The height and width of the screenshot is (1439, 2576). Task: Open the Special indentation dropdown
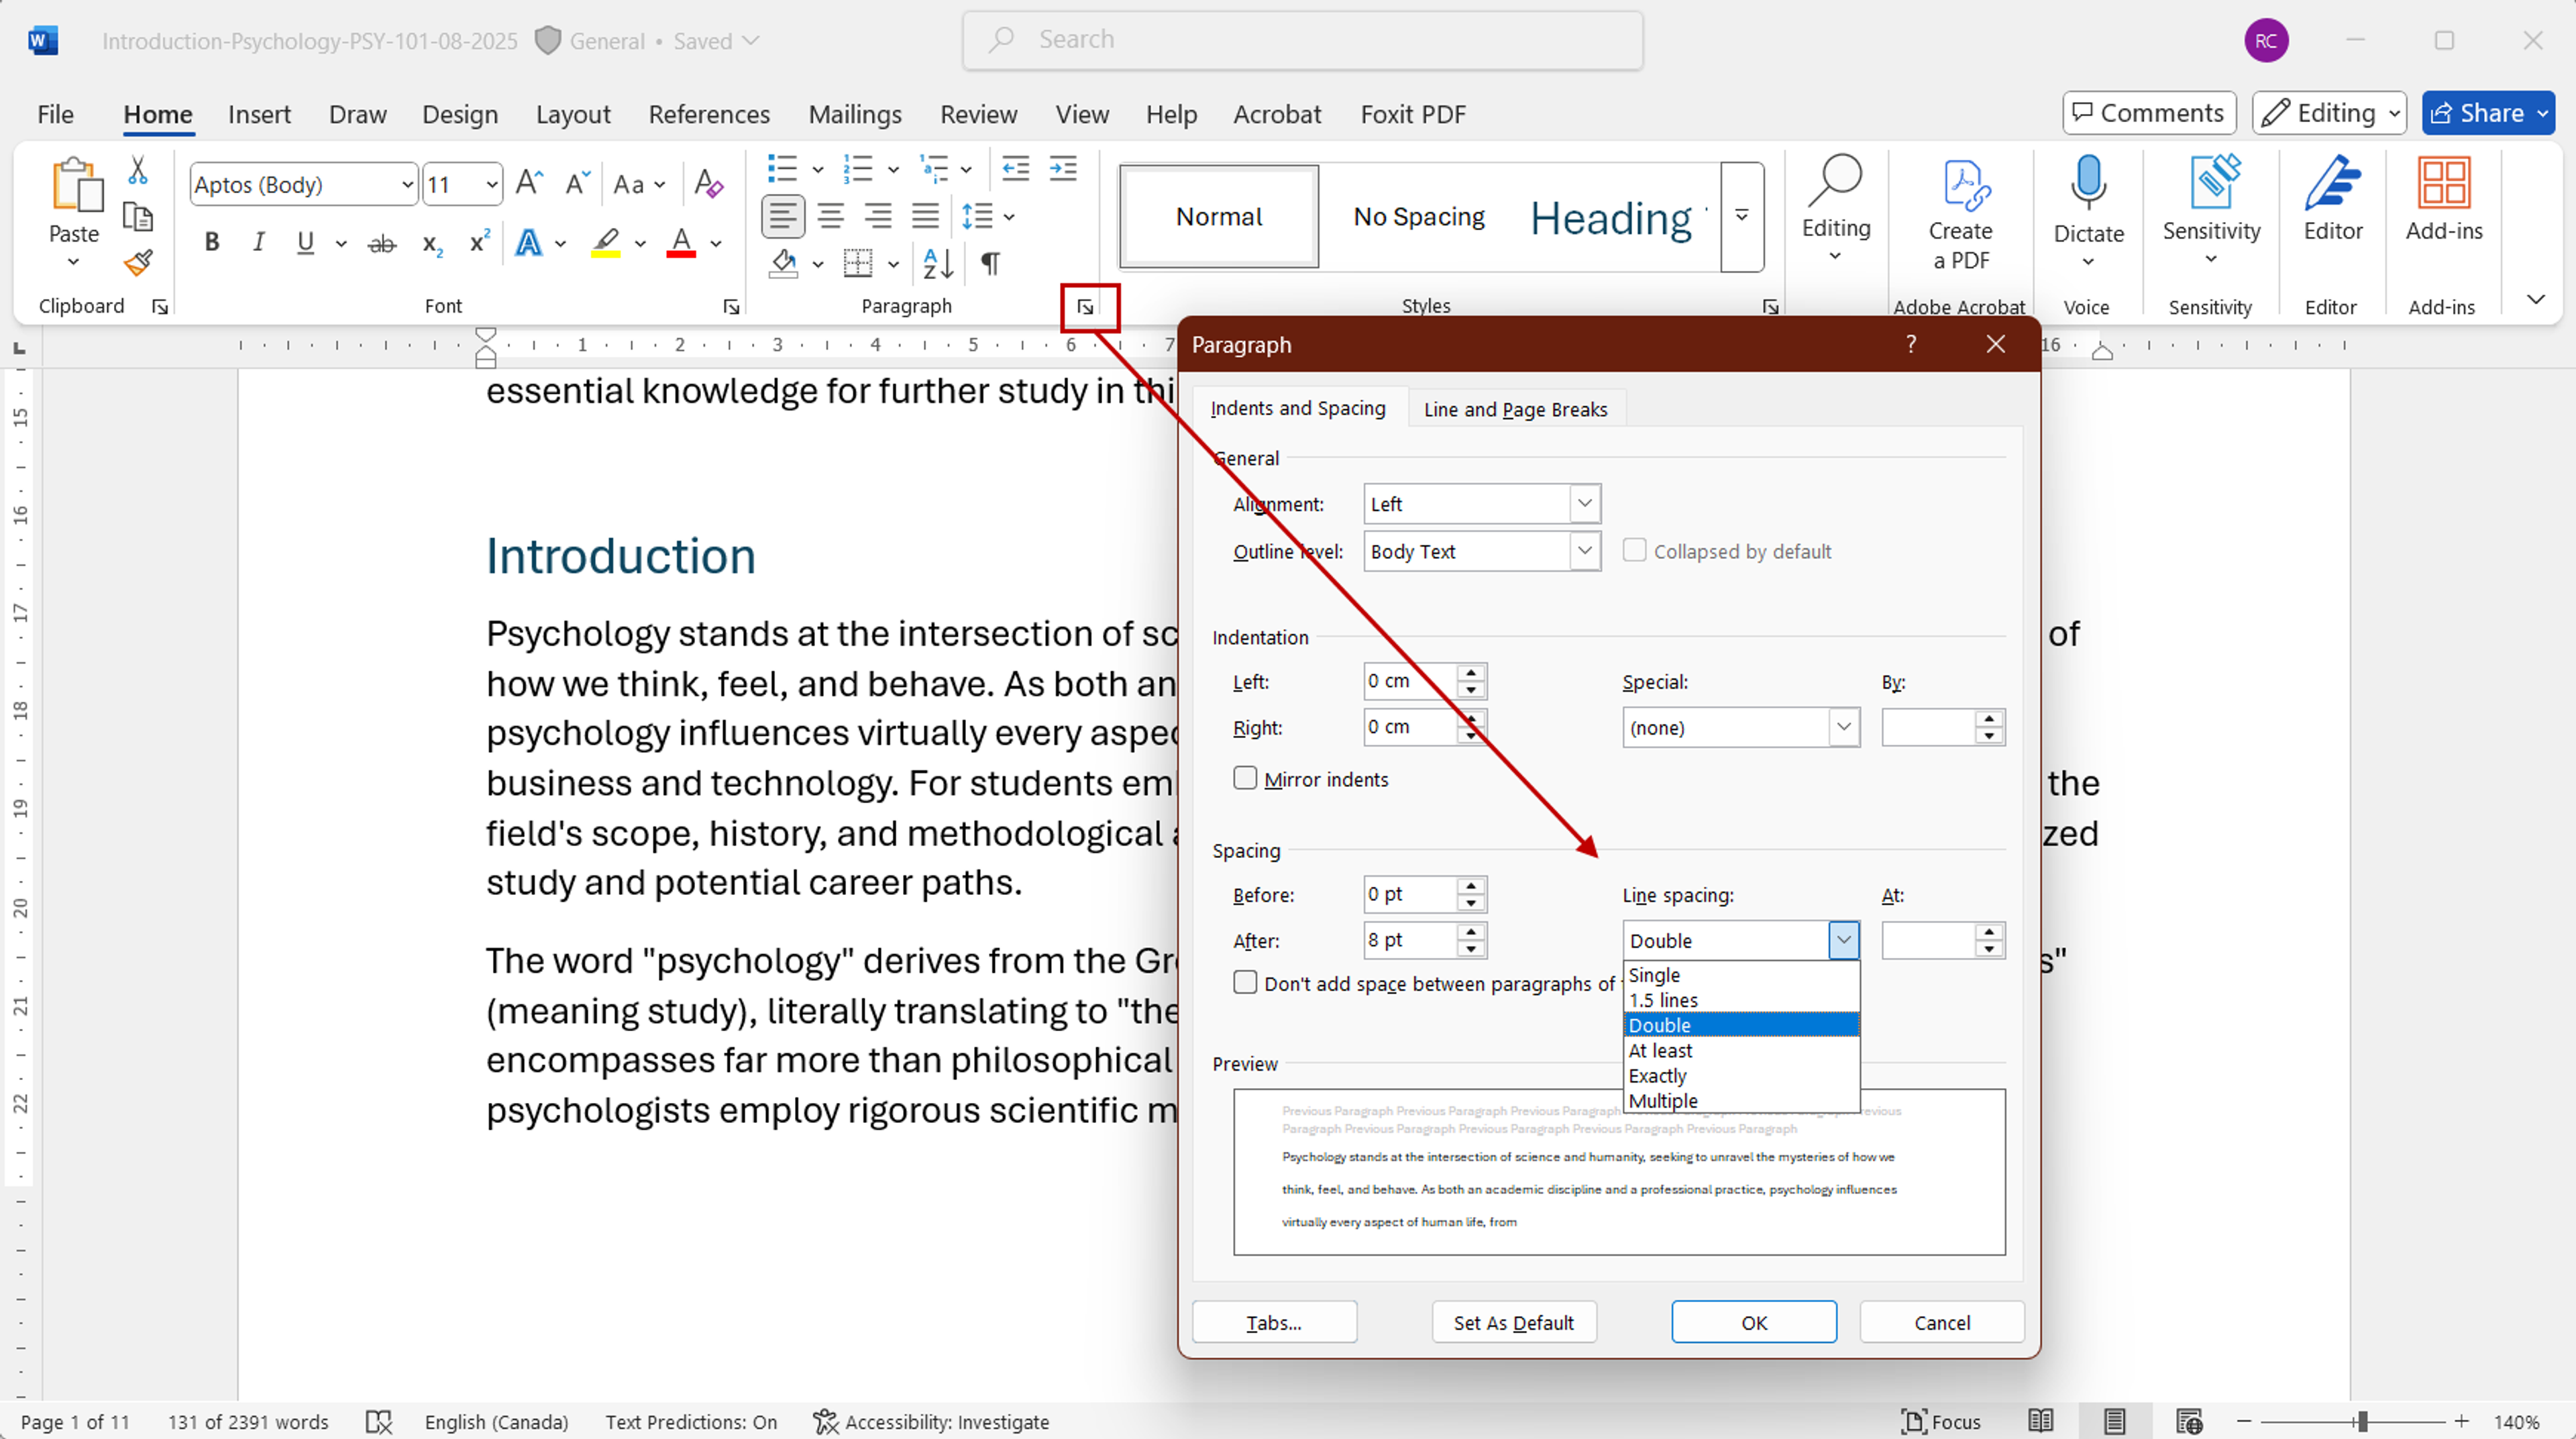pos(1843,727)
